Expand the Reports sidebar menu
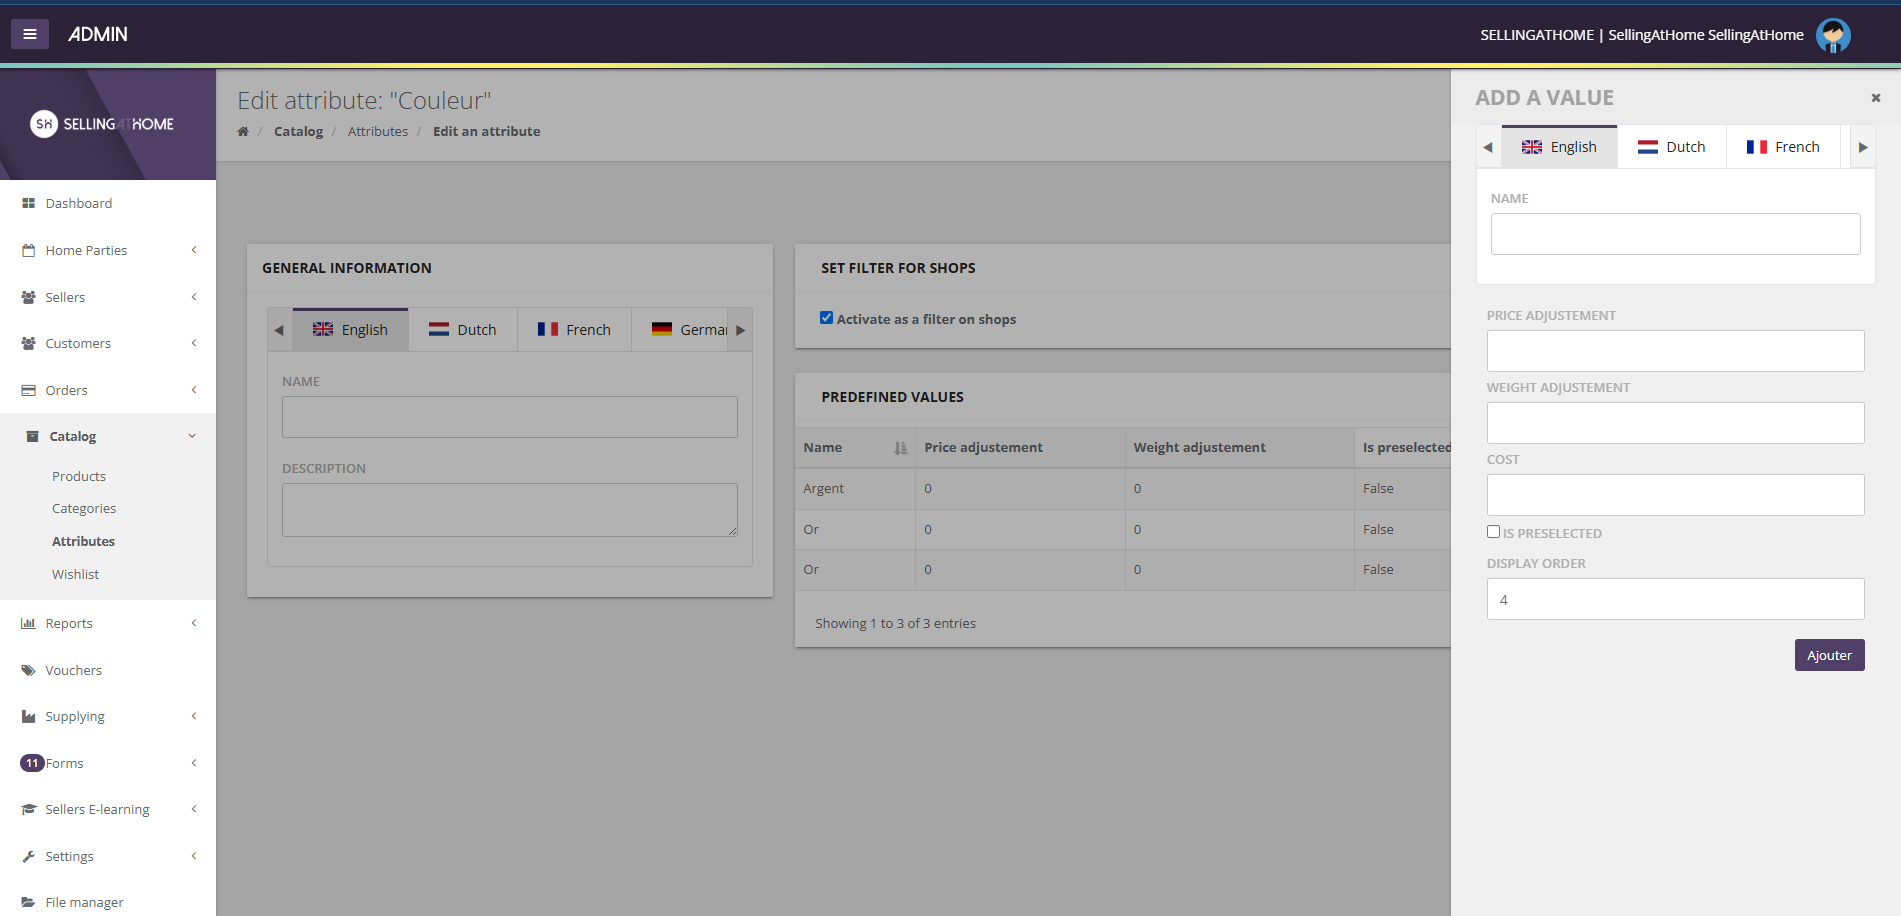This screenshot has height=916, width=1901. [69, 623]
